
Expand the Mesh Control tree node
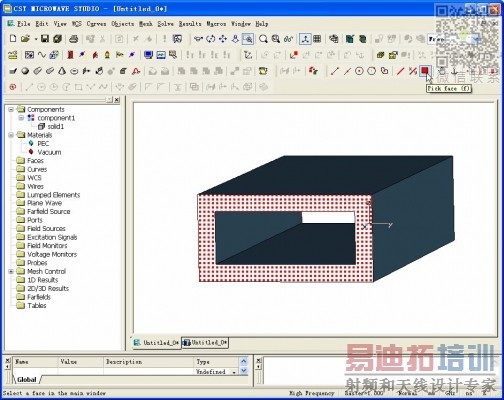pyautogui.click(x=11, y=271)
